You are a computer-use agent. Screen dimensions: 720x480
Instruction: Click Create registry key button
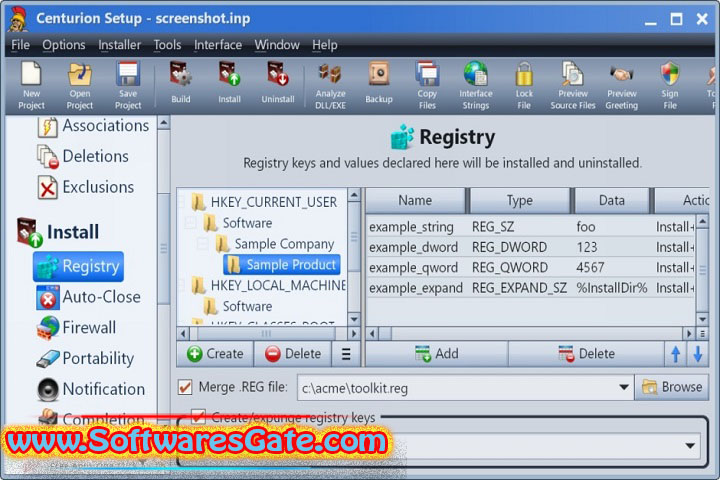[215, 354]
